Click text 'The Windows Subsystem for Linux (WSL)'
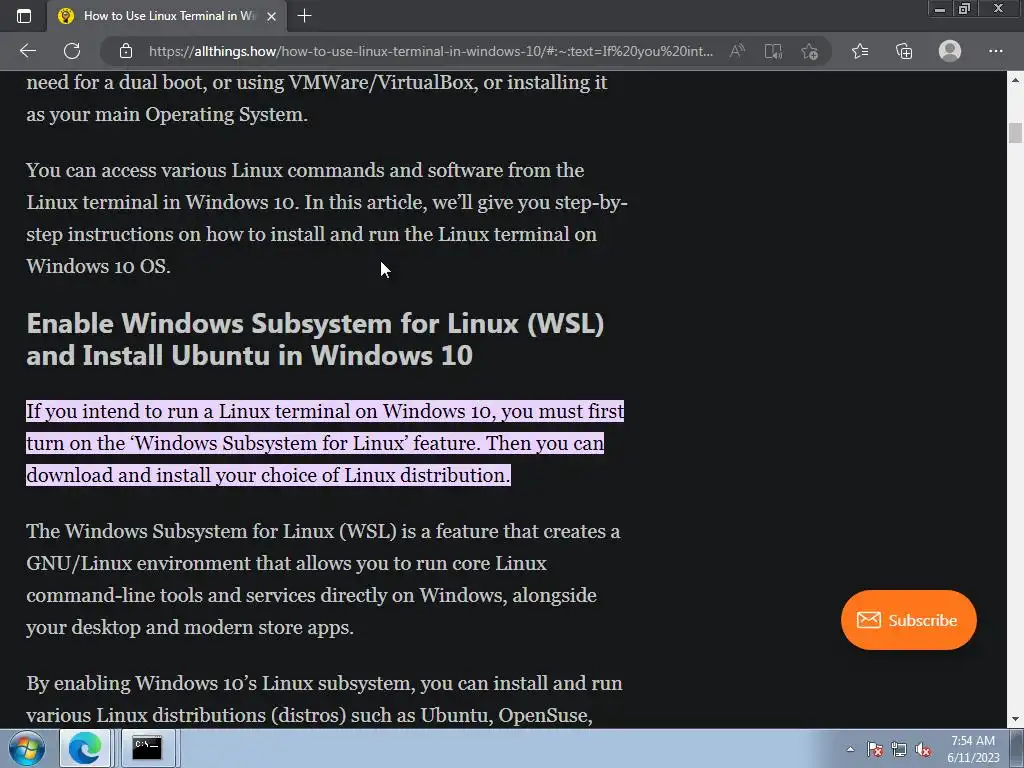This screenshot has width=1024, height=768. [x=212, y=531]
